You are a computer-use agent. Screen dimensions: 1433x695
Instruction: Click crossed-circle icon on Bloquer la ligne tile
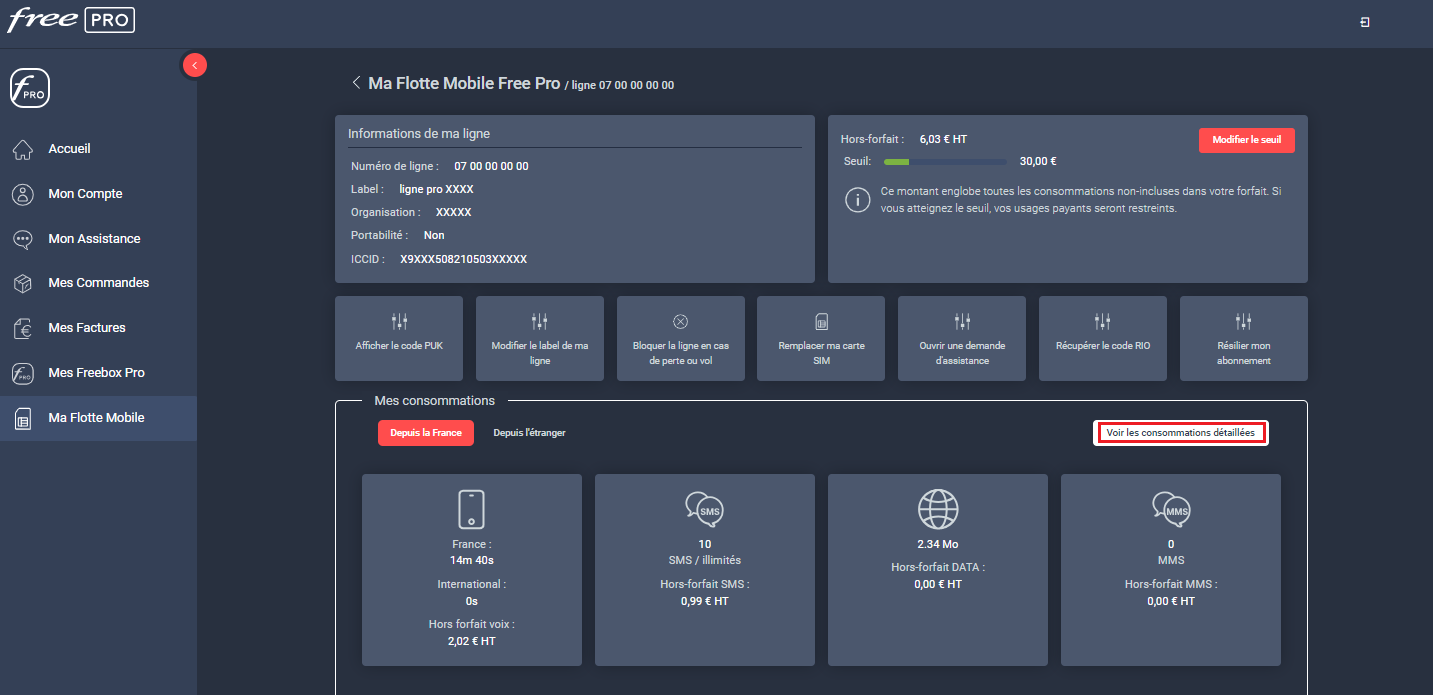coord(681,321)
